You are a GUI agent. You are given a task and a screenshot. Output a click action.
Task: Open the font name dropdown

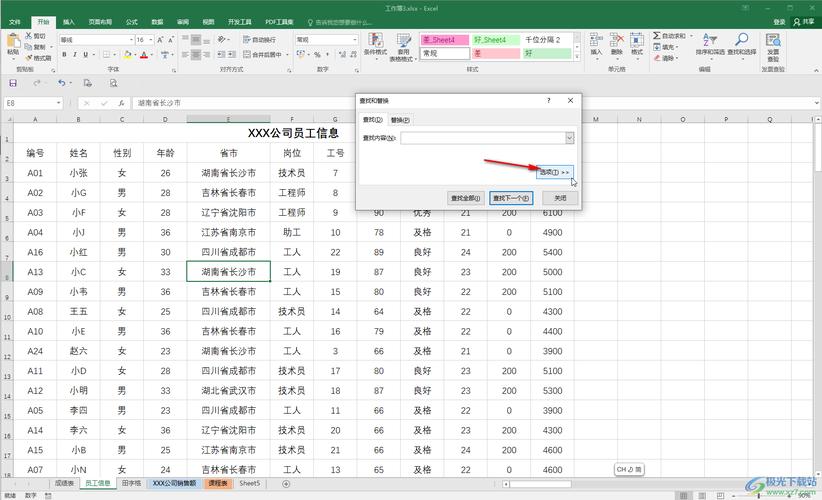[131, 40]
